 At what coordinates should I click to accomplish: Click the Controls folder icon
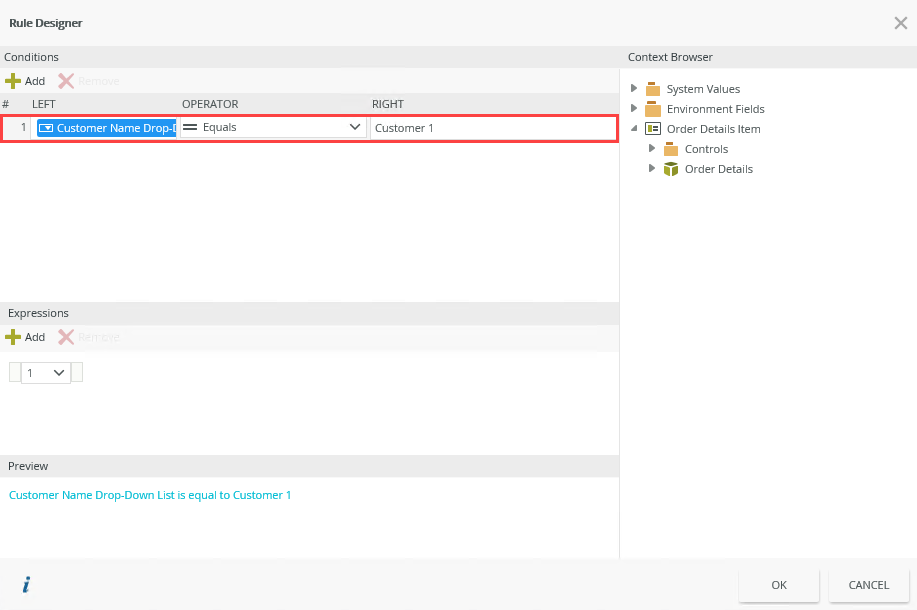[x=671, y=149]
